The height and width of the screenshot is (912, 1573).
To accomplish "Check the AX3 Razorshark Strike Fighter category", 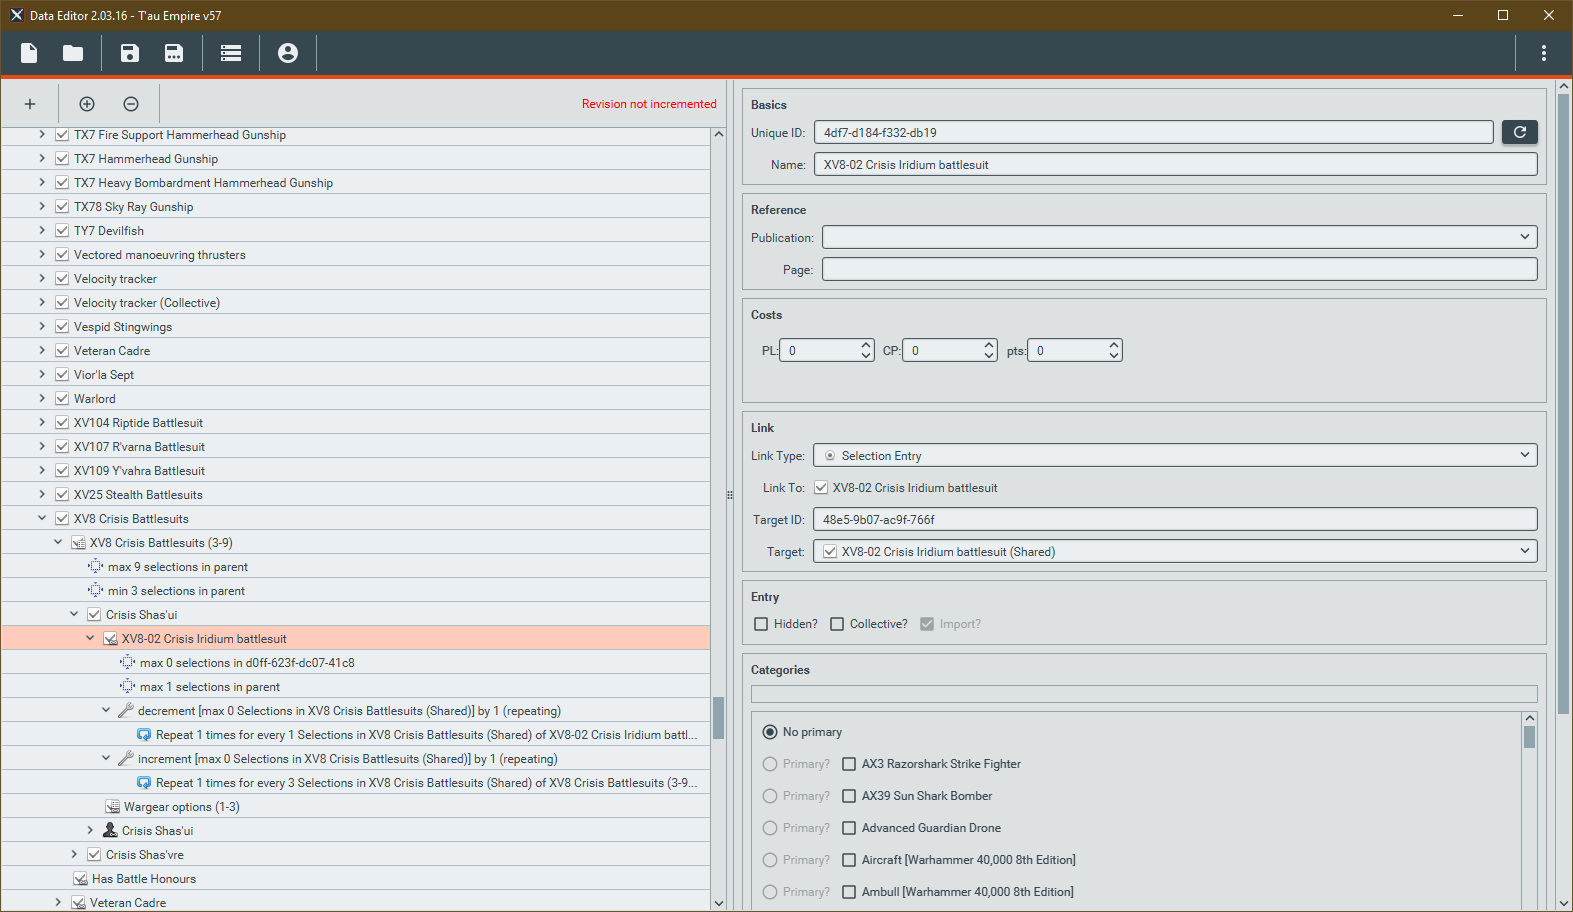I will click(x=849, y=764).
